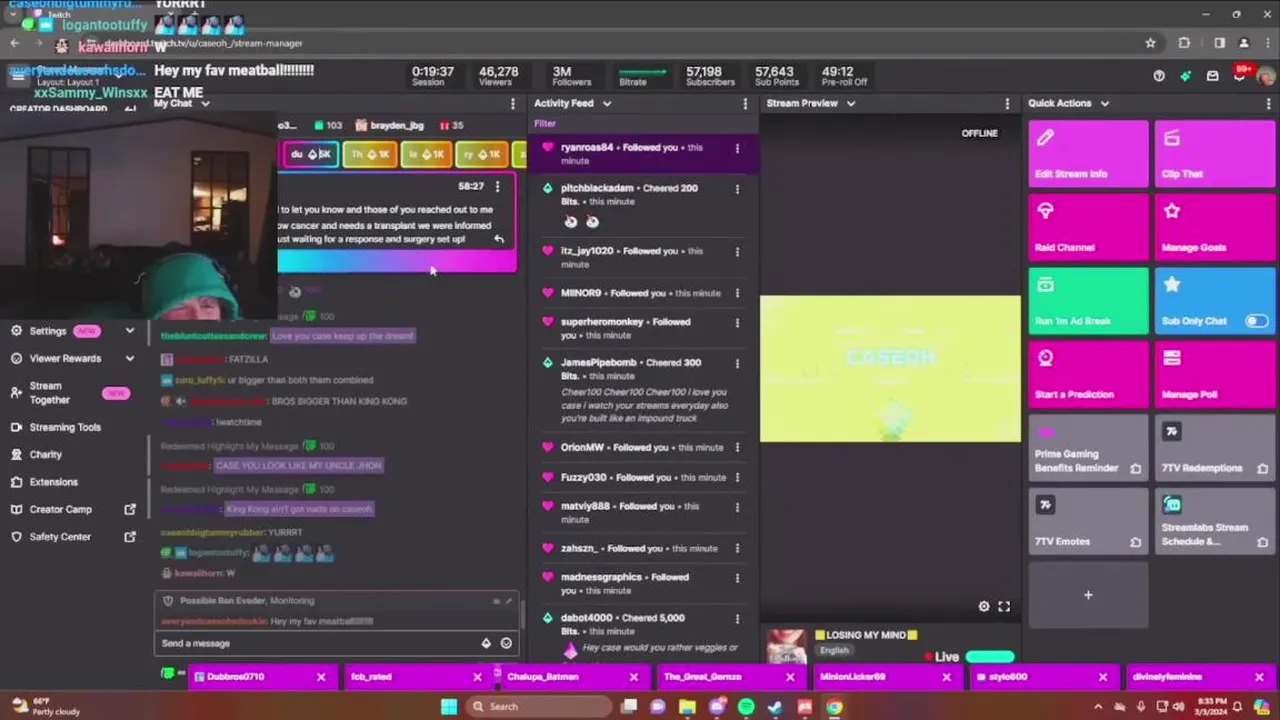Start a Prediction quick action
Viewport: 1280px width, 720px height.
(1088, 374)
